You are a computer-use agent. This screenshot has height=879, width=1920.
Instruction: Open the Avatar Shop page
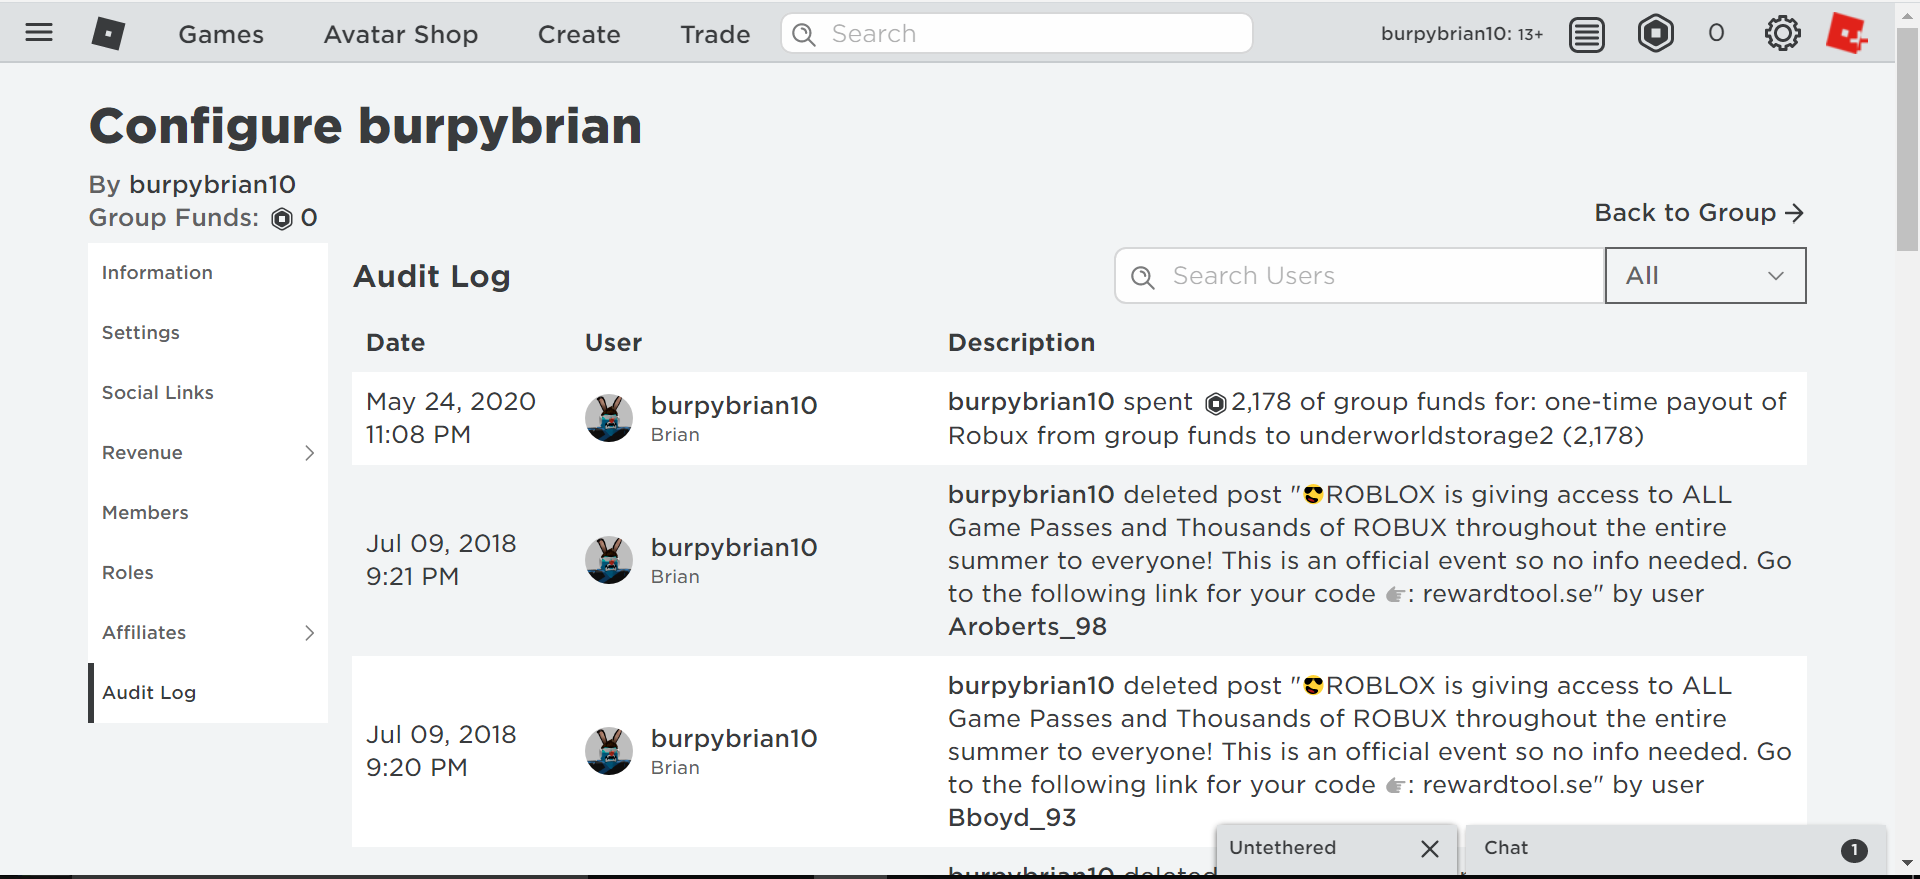401,34
